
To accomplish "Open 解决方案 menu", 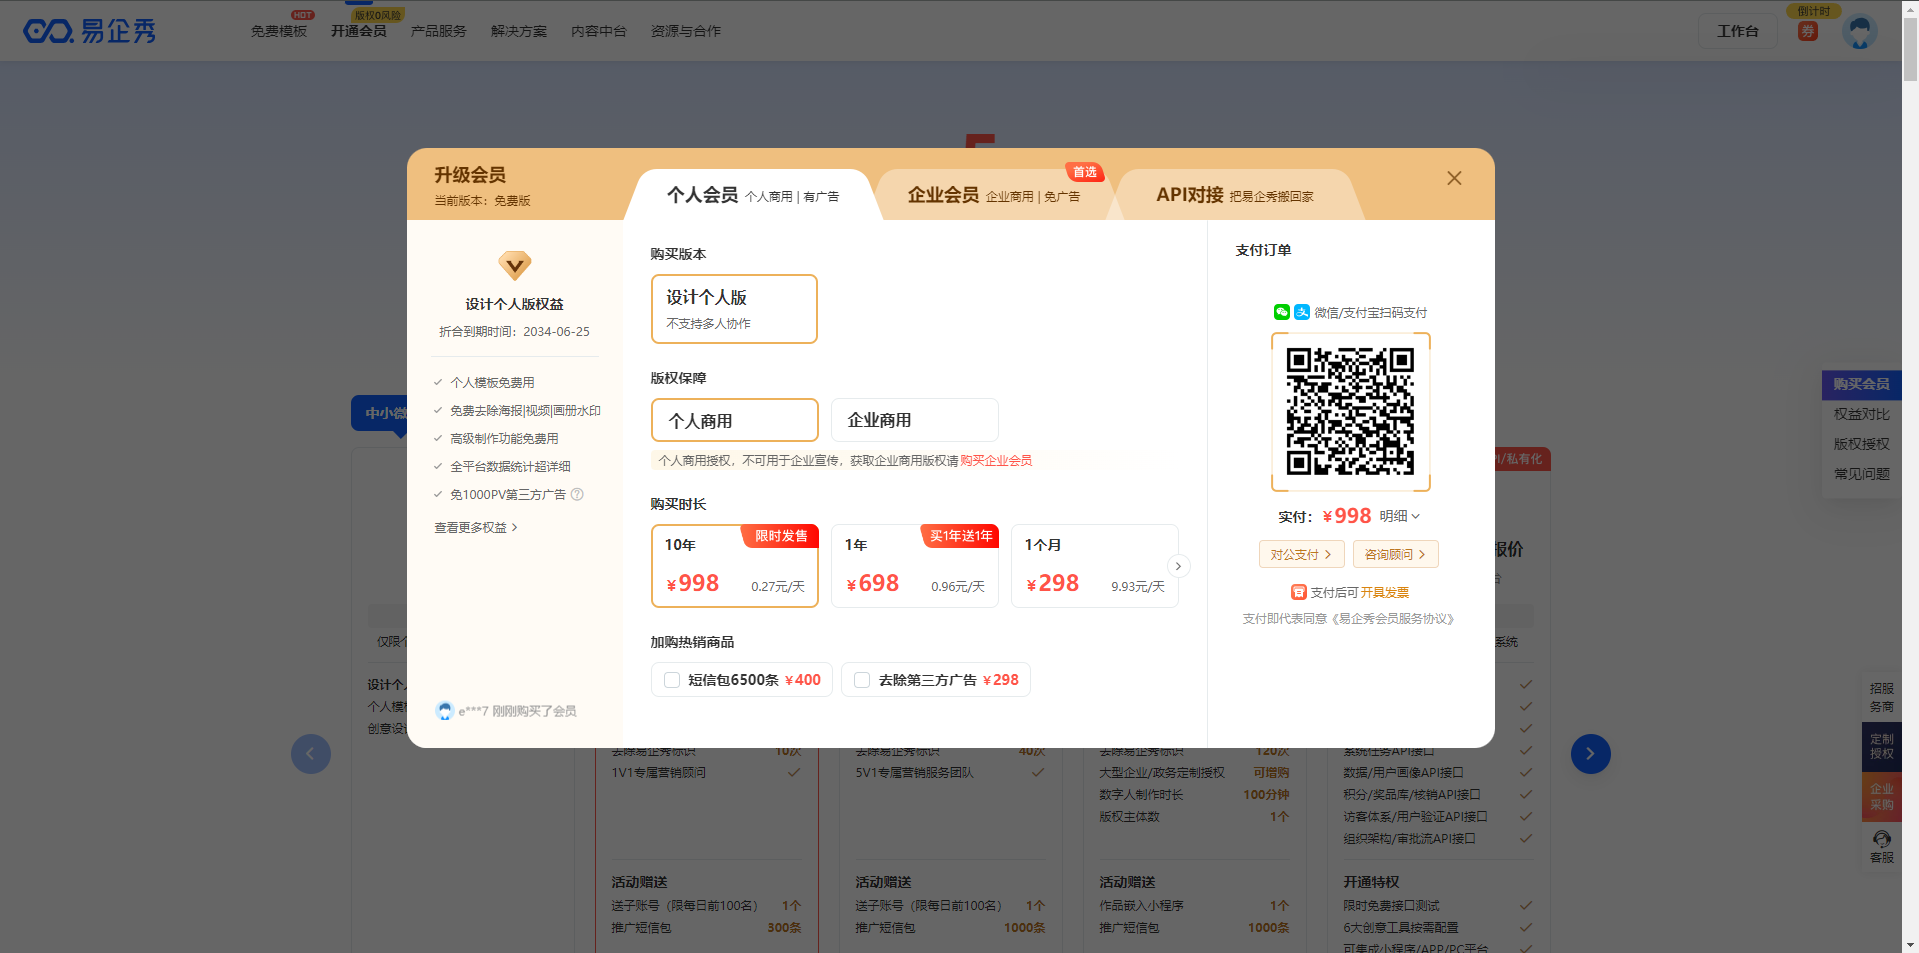I will pos(519,31).
